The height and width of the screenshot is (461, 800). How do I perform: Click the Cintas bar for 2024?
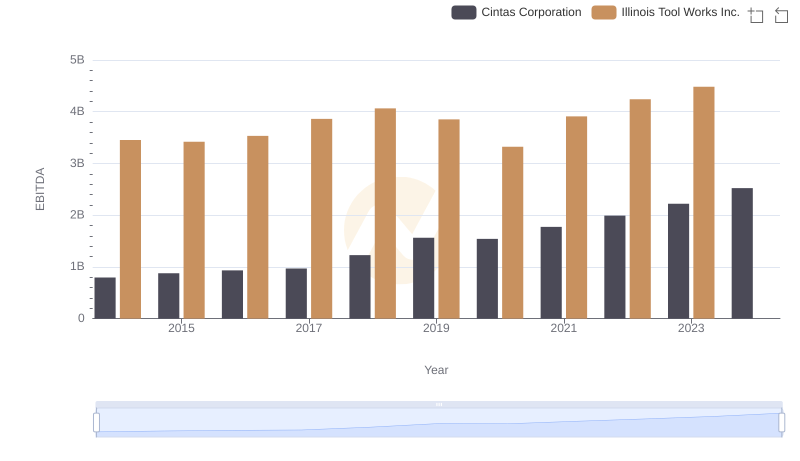tap(742, 253)
